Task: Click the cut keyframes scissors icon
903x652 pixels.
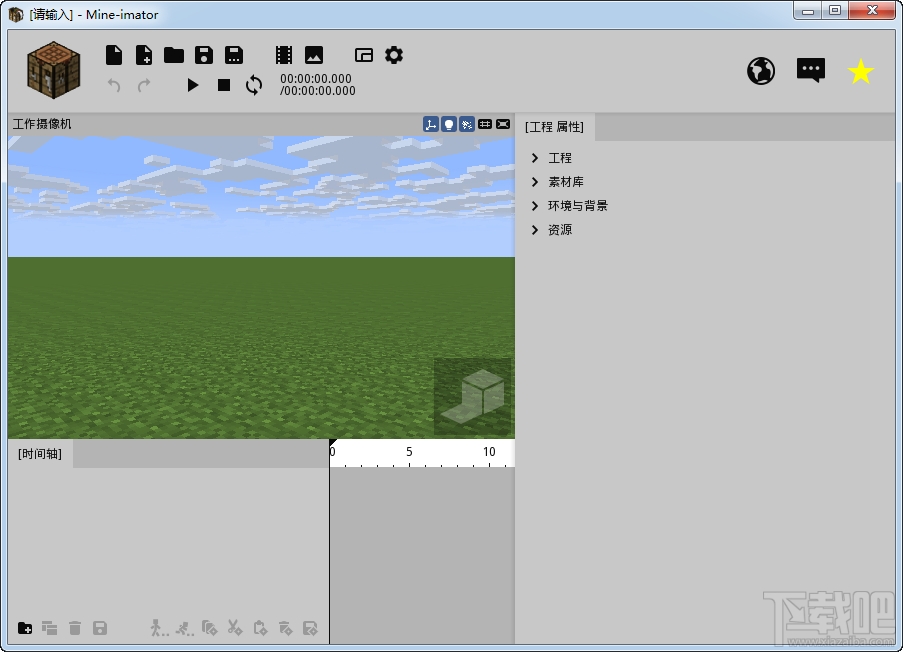Action: pos(235,628)
